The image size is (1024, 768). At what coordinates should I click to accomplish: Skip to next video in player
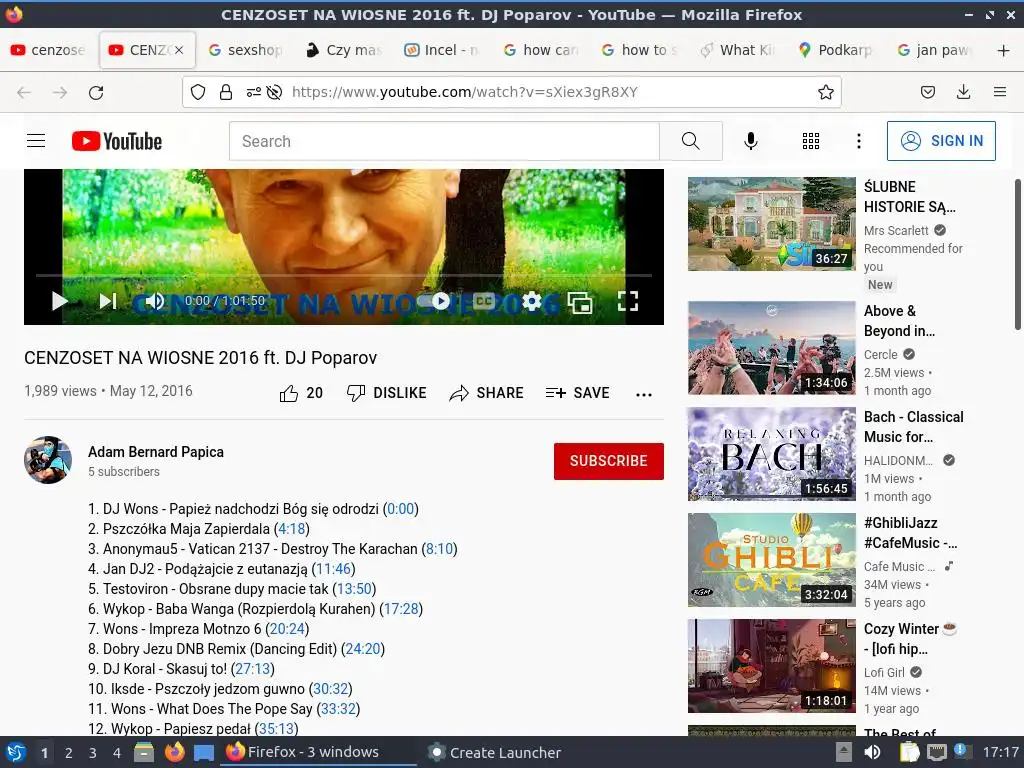[x=108, y=301]
